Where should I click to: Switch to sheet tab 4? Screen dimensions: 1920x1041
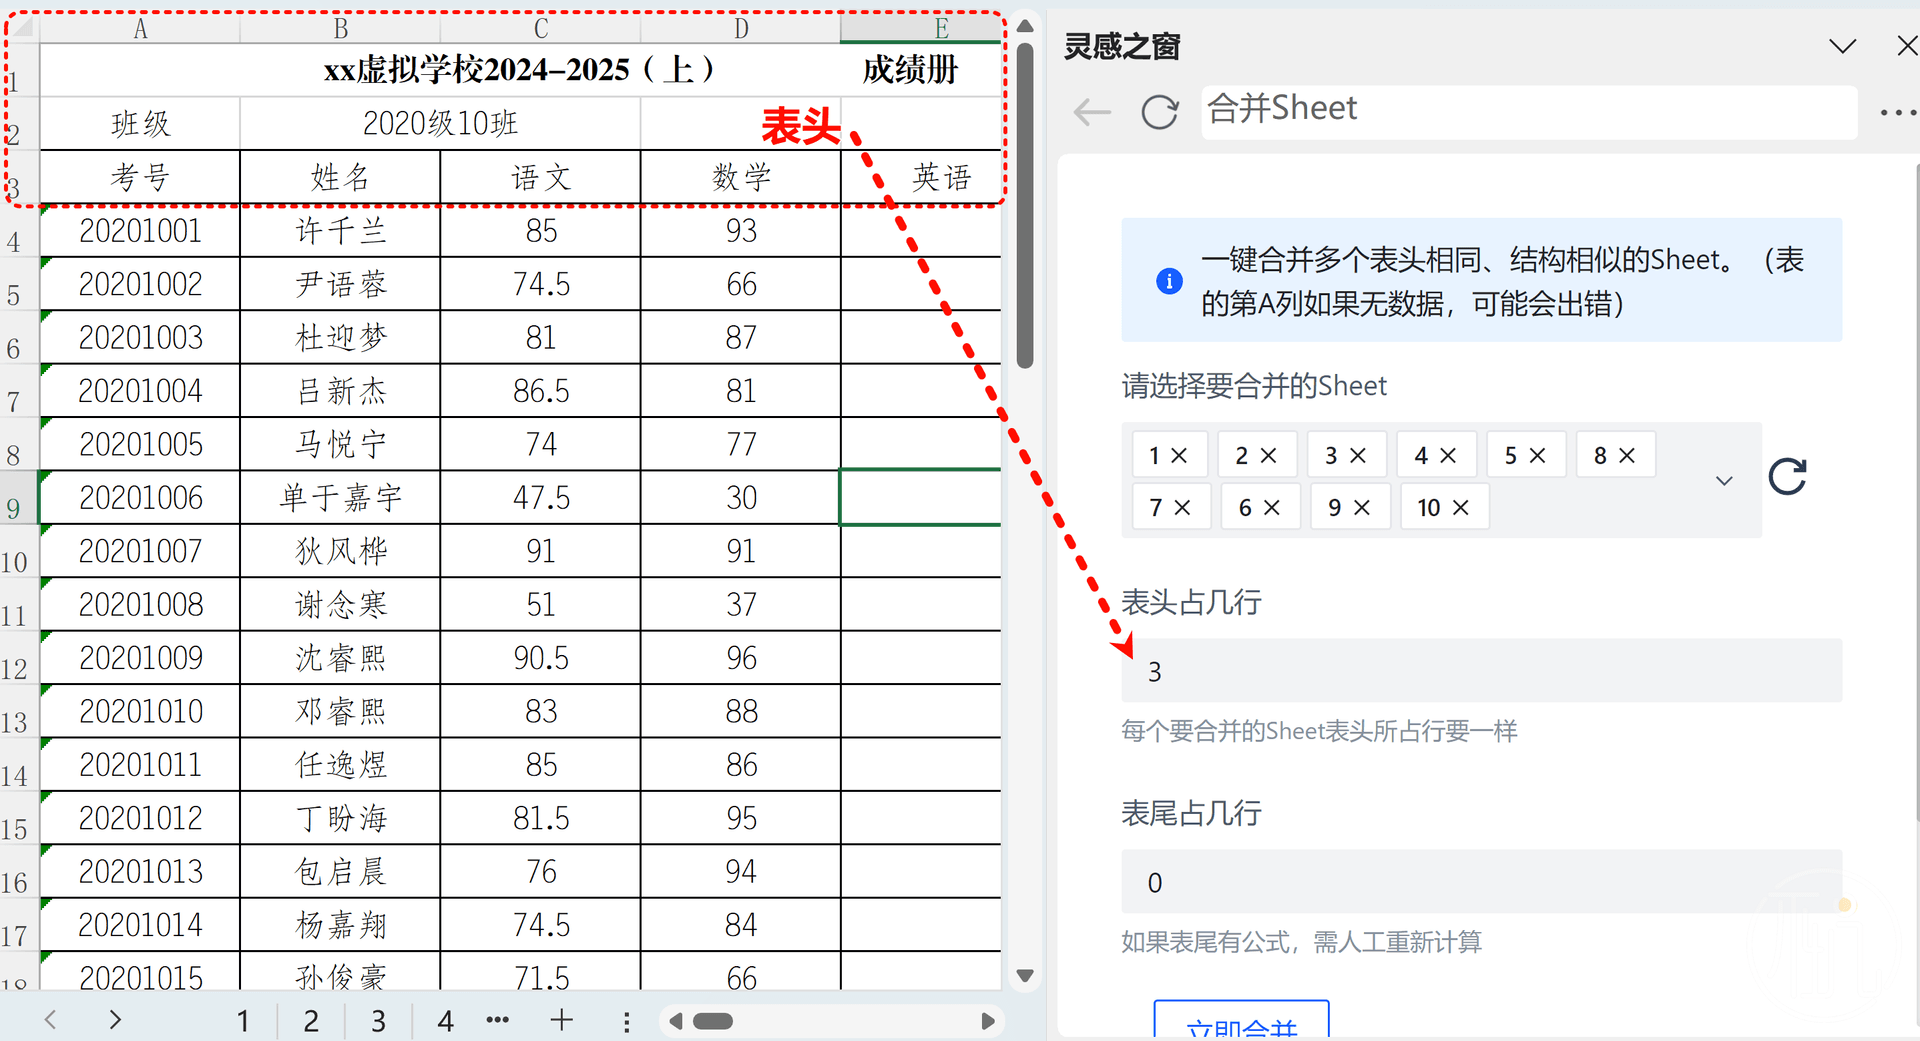445,1020
